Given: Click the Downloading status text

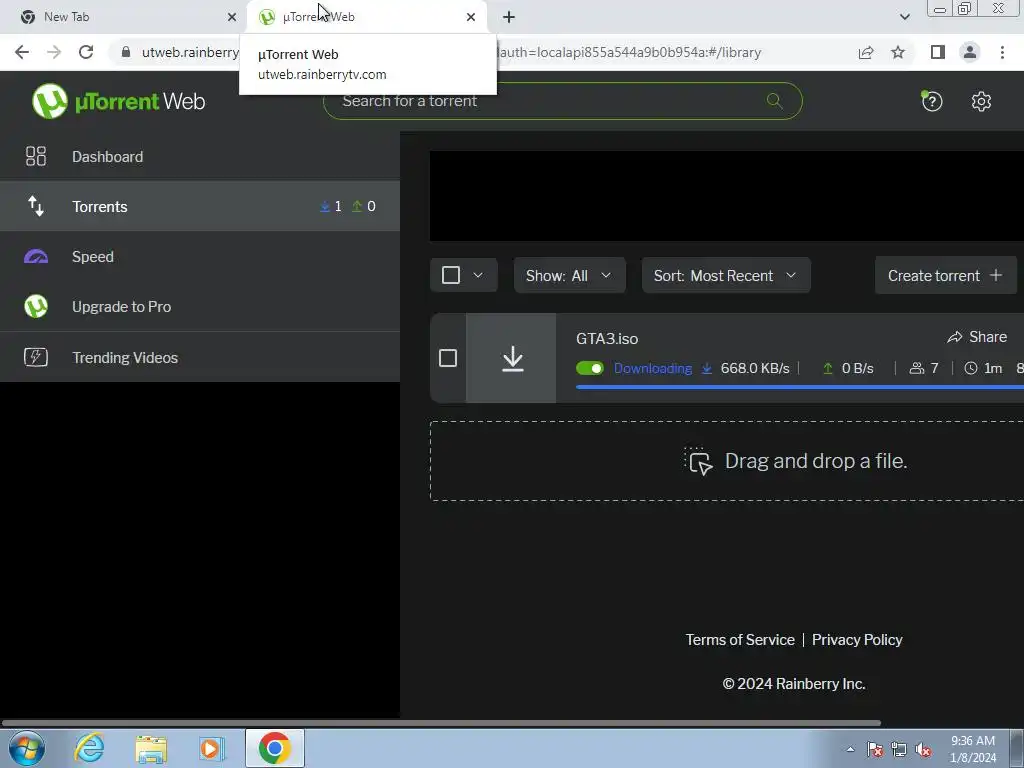Looking at the screenshot, I should [652, 368].
